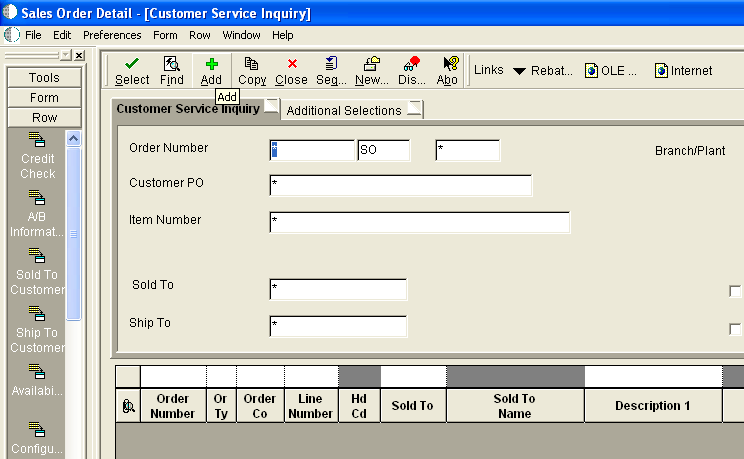
Task: Switch to Additional Selections tab
Action: [352, 110]
